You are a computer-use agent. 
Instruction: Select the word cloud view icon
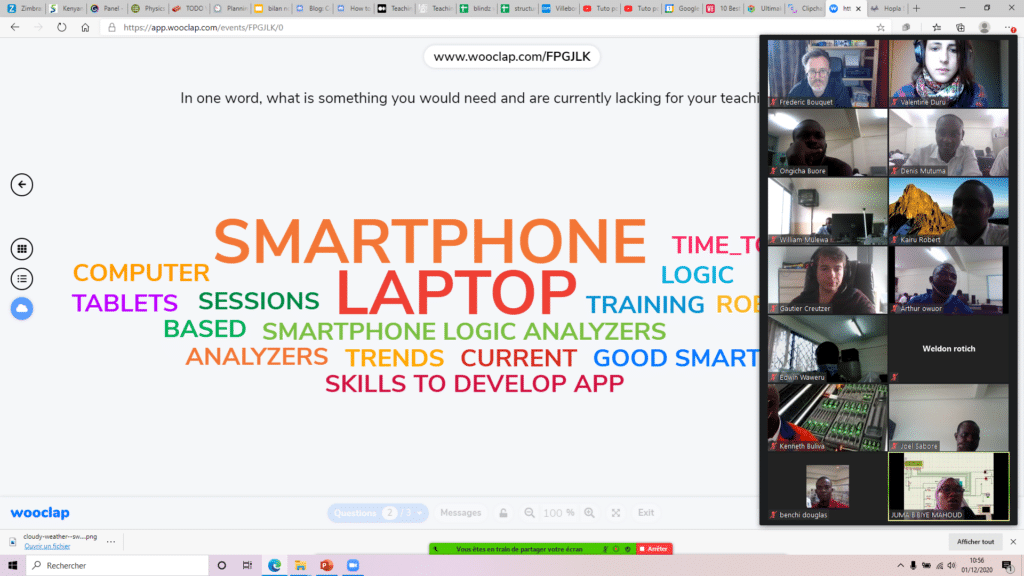[x=22, y=309]
